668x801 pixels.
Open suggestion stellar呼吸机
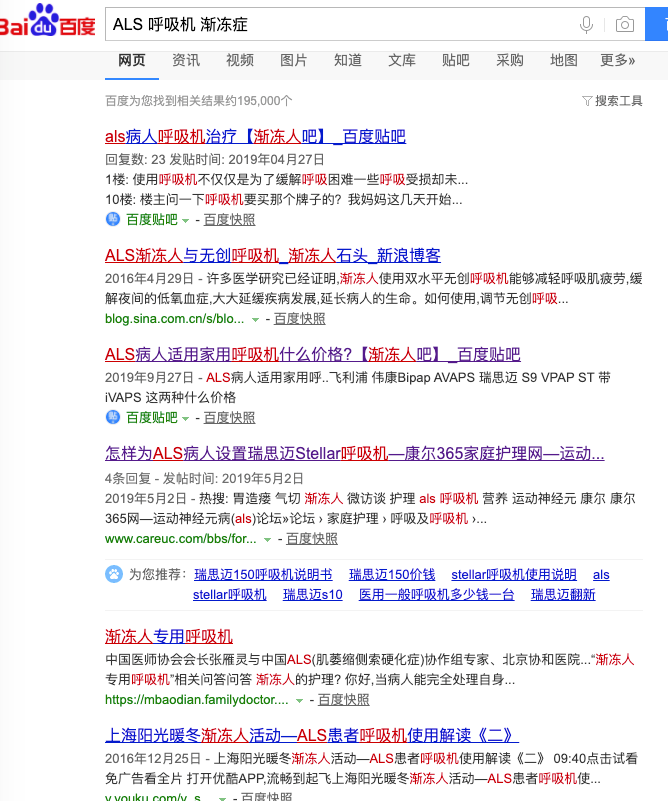(x=230, y=595)
